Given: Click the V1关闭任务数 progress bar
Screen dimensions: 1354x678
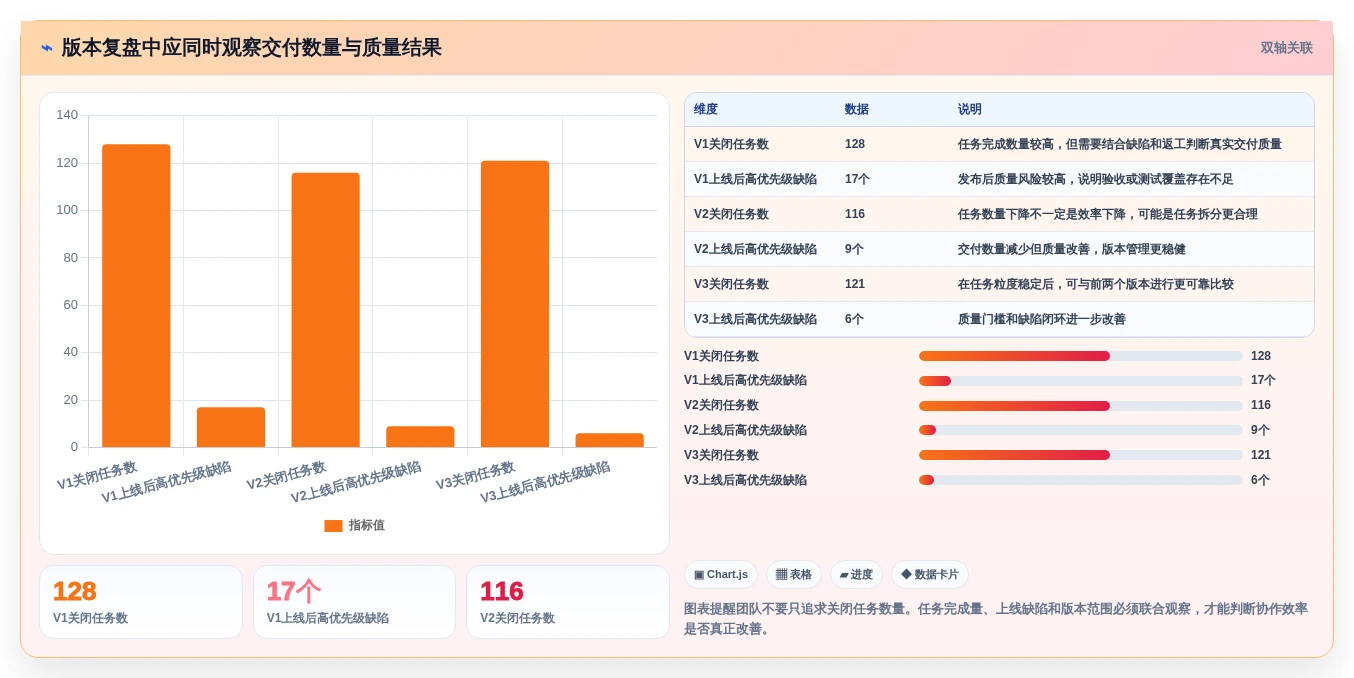Looking at the screenshot, I should pos(1081,356).
